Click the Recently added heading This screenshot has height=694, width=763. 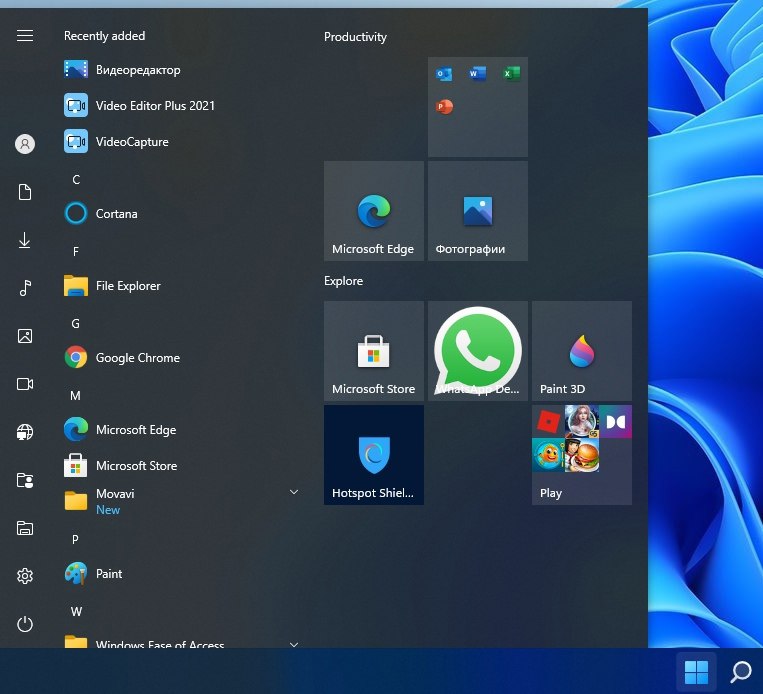pos(105,36)
